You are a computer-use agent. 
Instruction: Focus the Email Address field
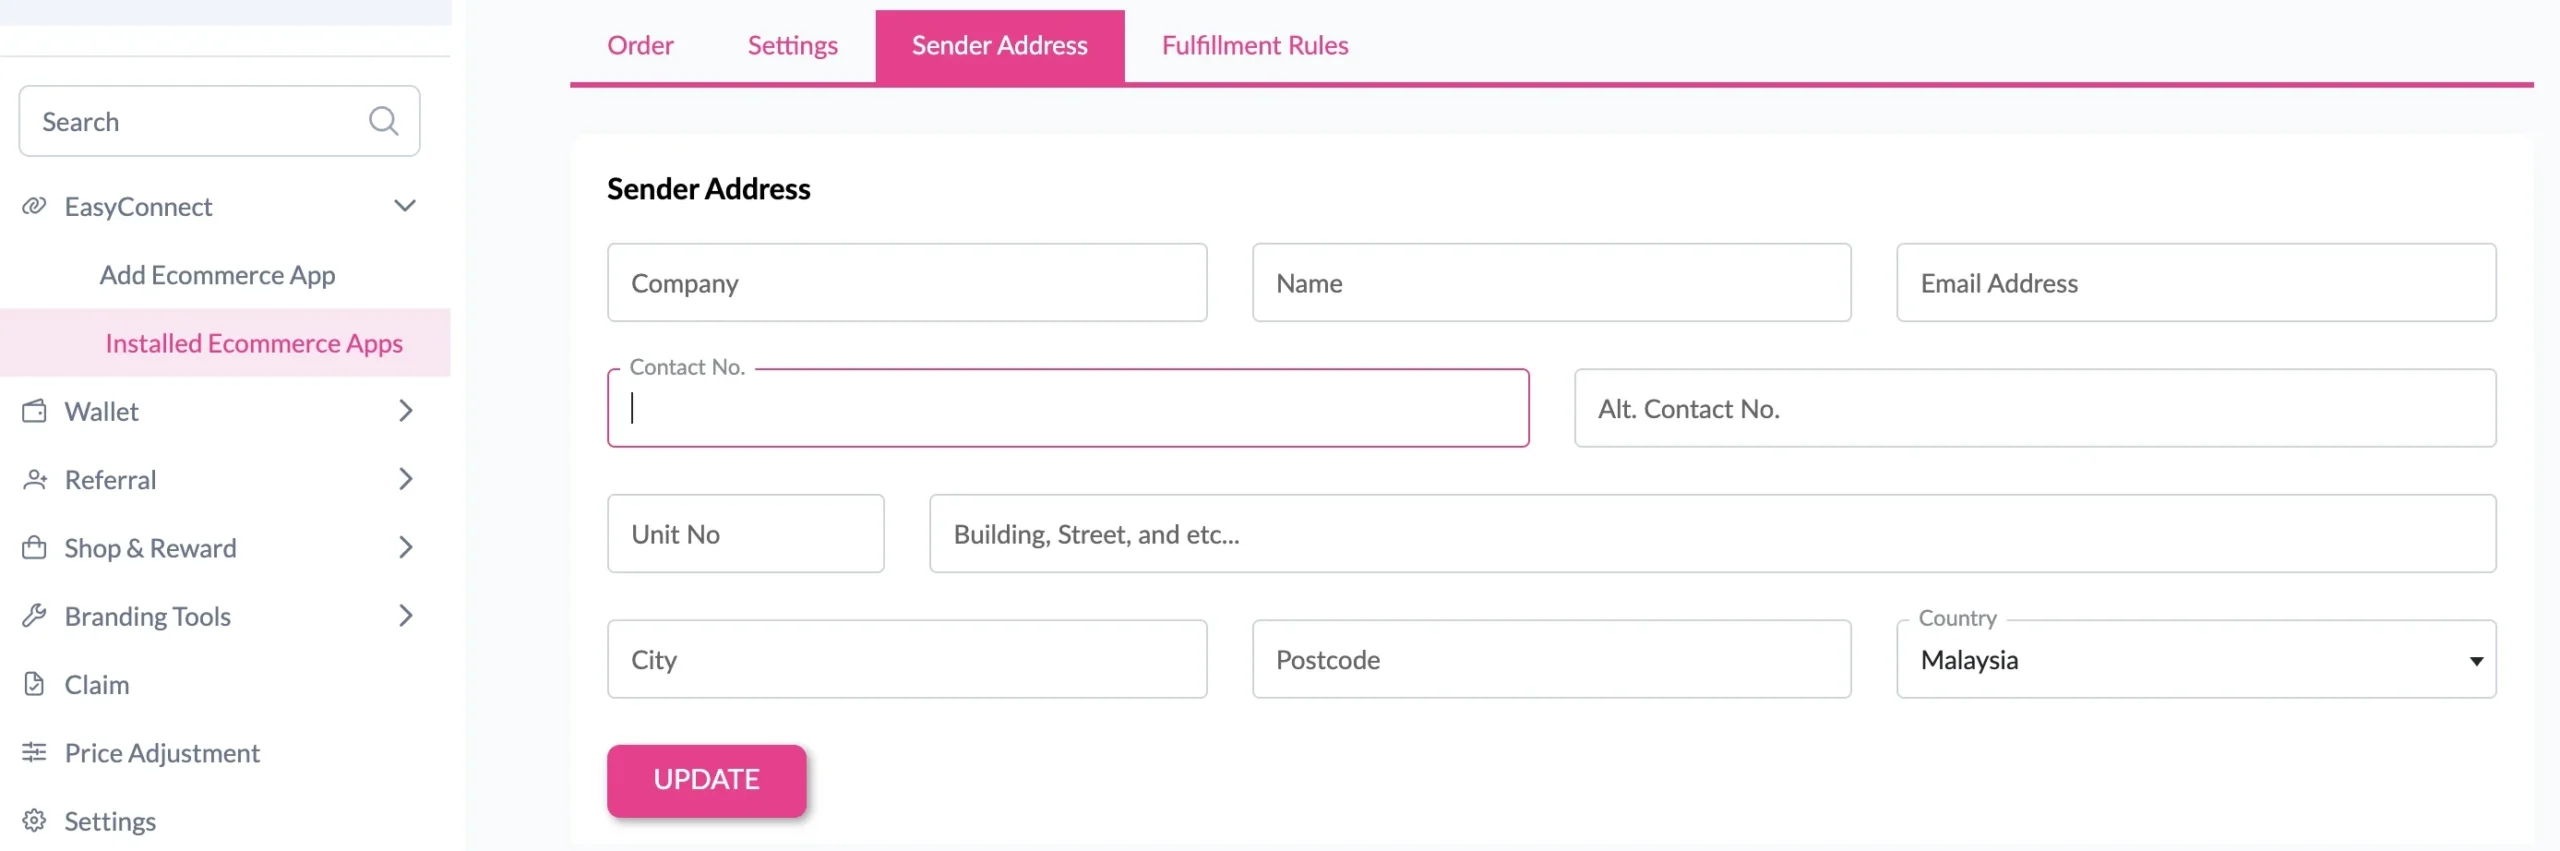tap(2195, 283)
